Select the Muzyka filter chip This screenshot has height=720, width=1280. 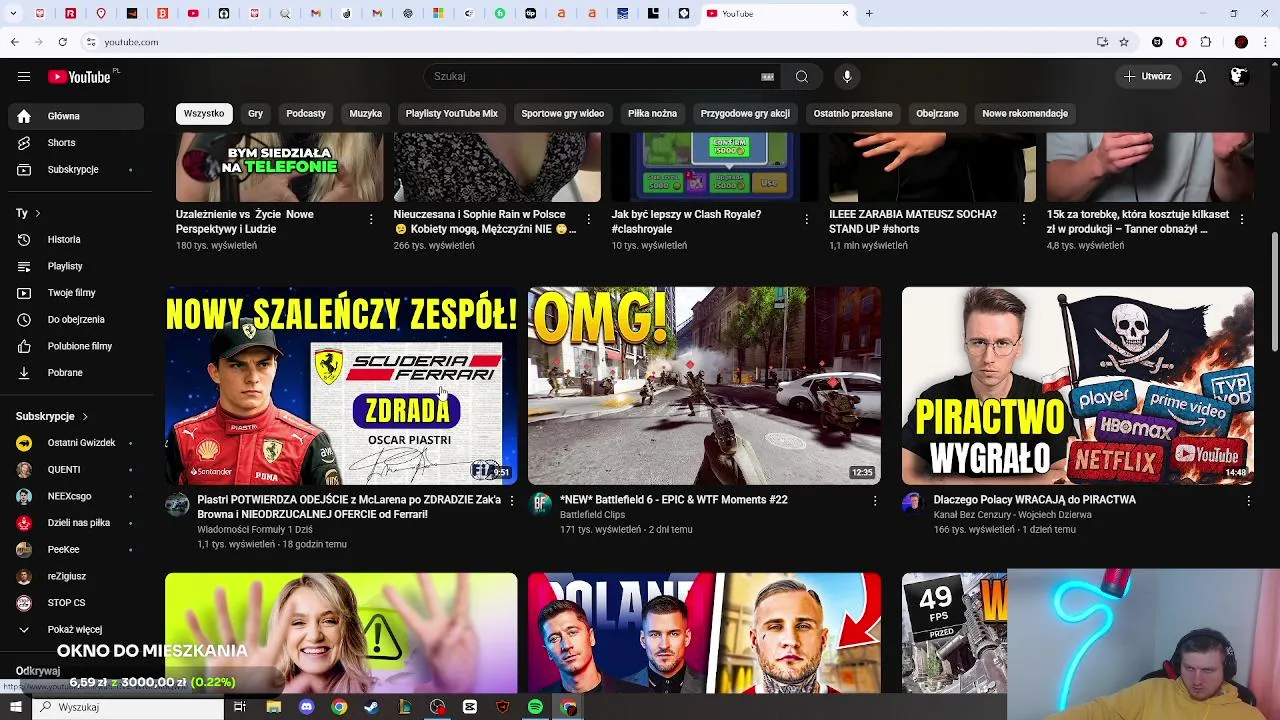[365, 113]
